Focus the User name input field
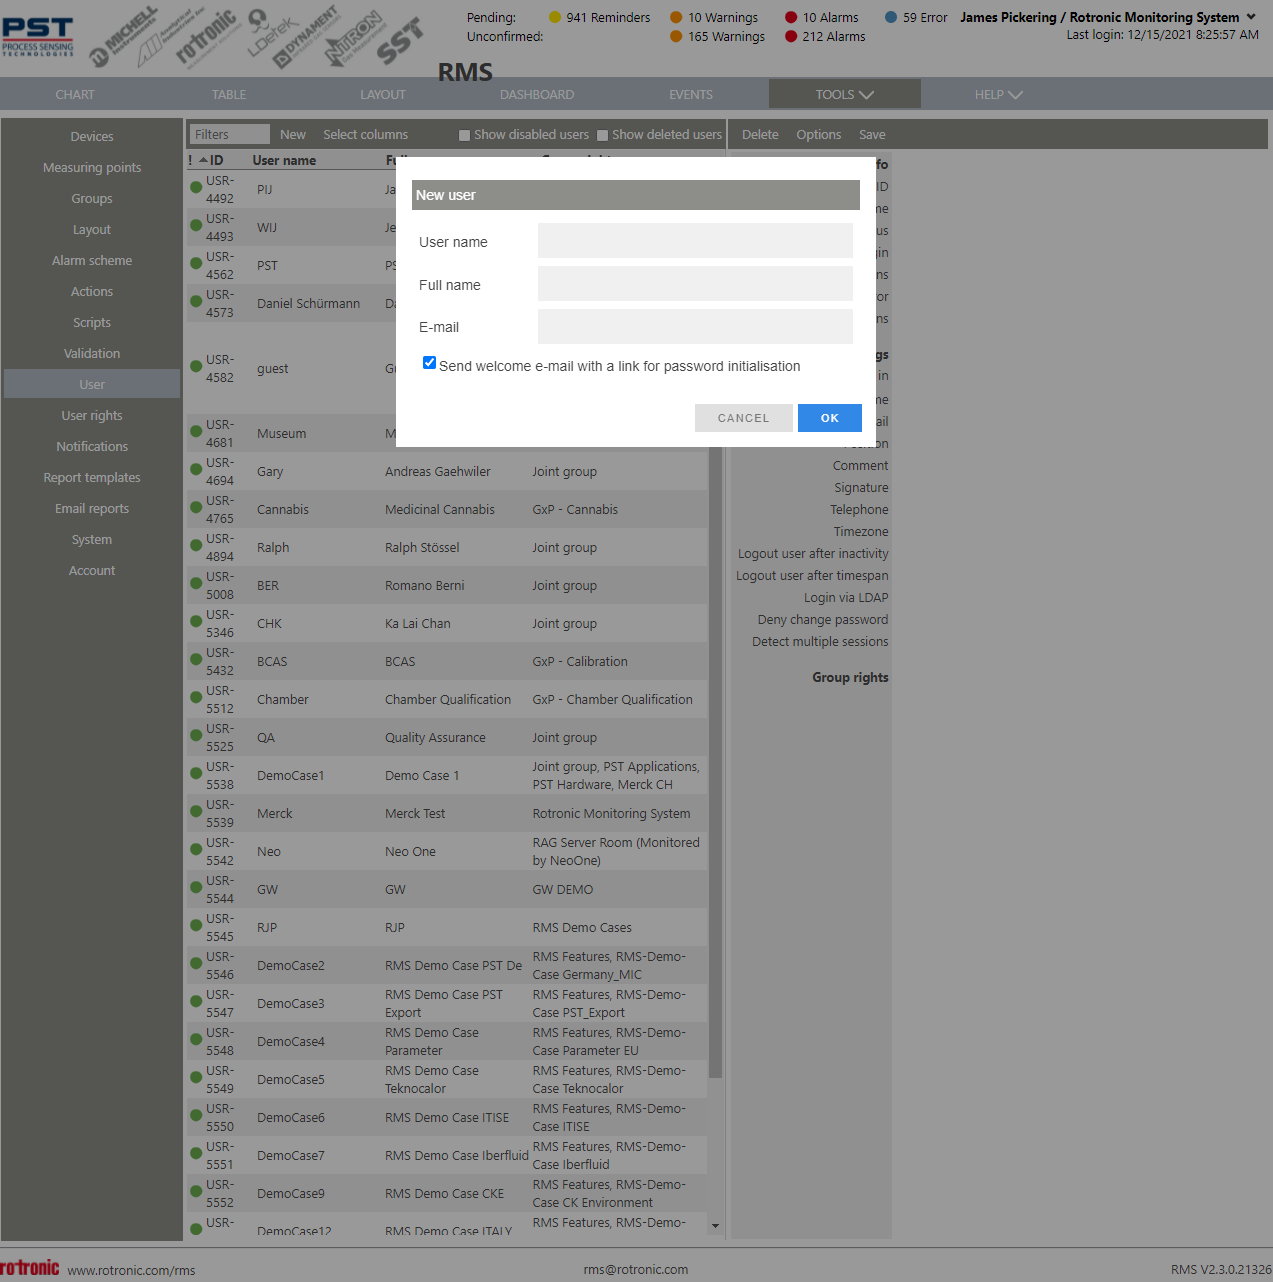 click(695, 241)
